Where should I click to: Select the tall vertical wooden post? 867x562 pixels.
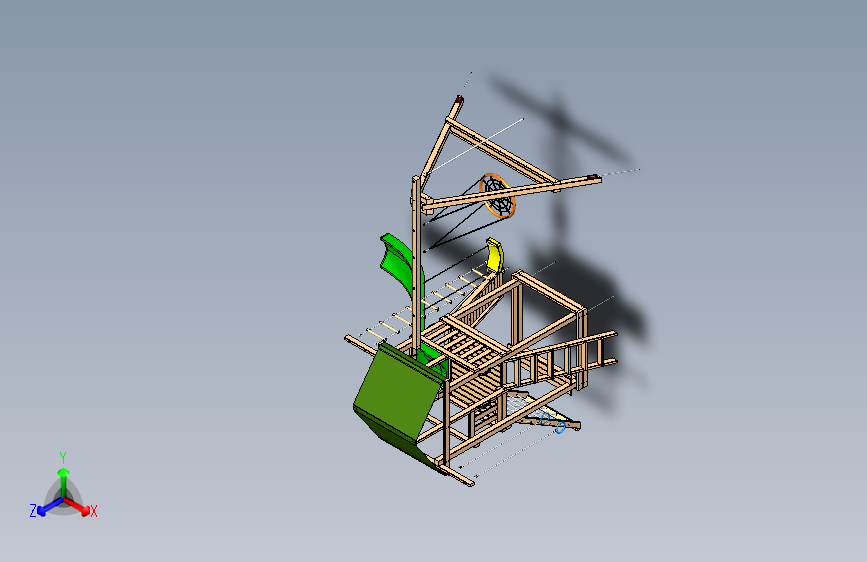point(416,266)
